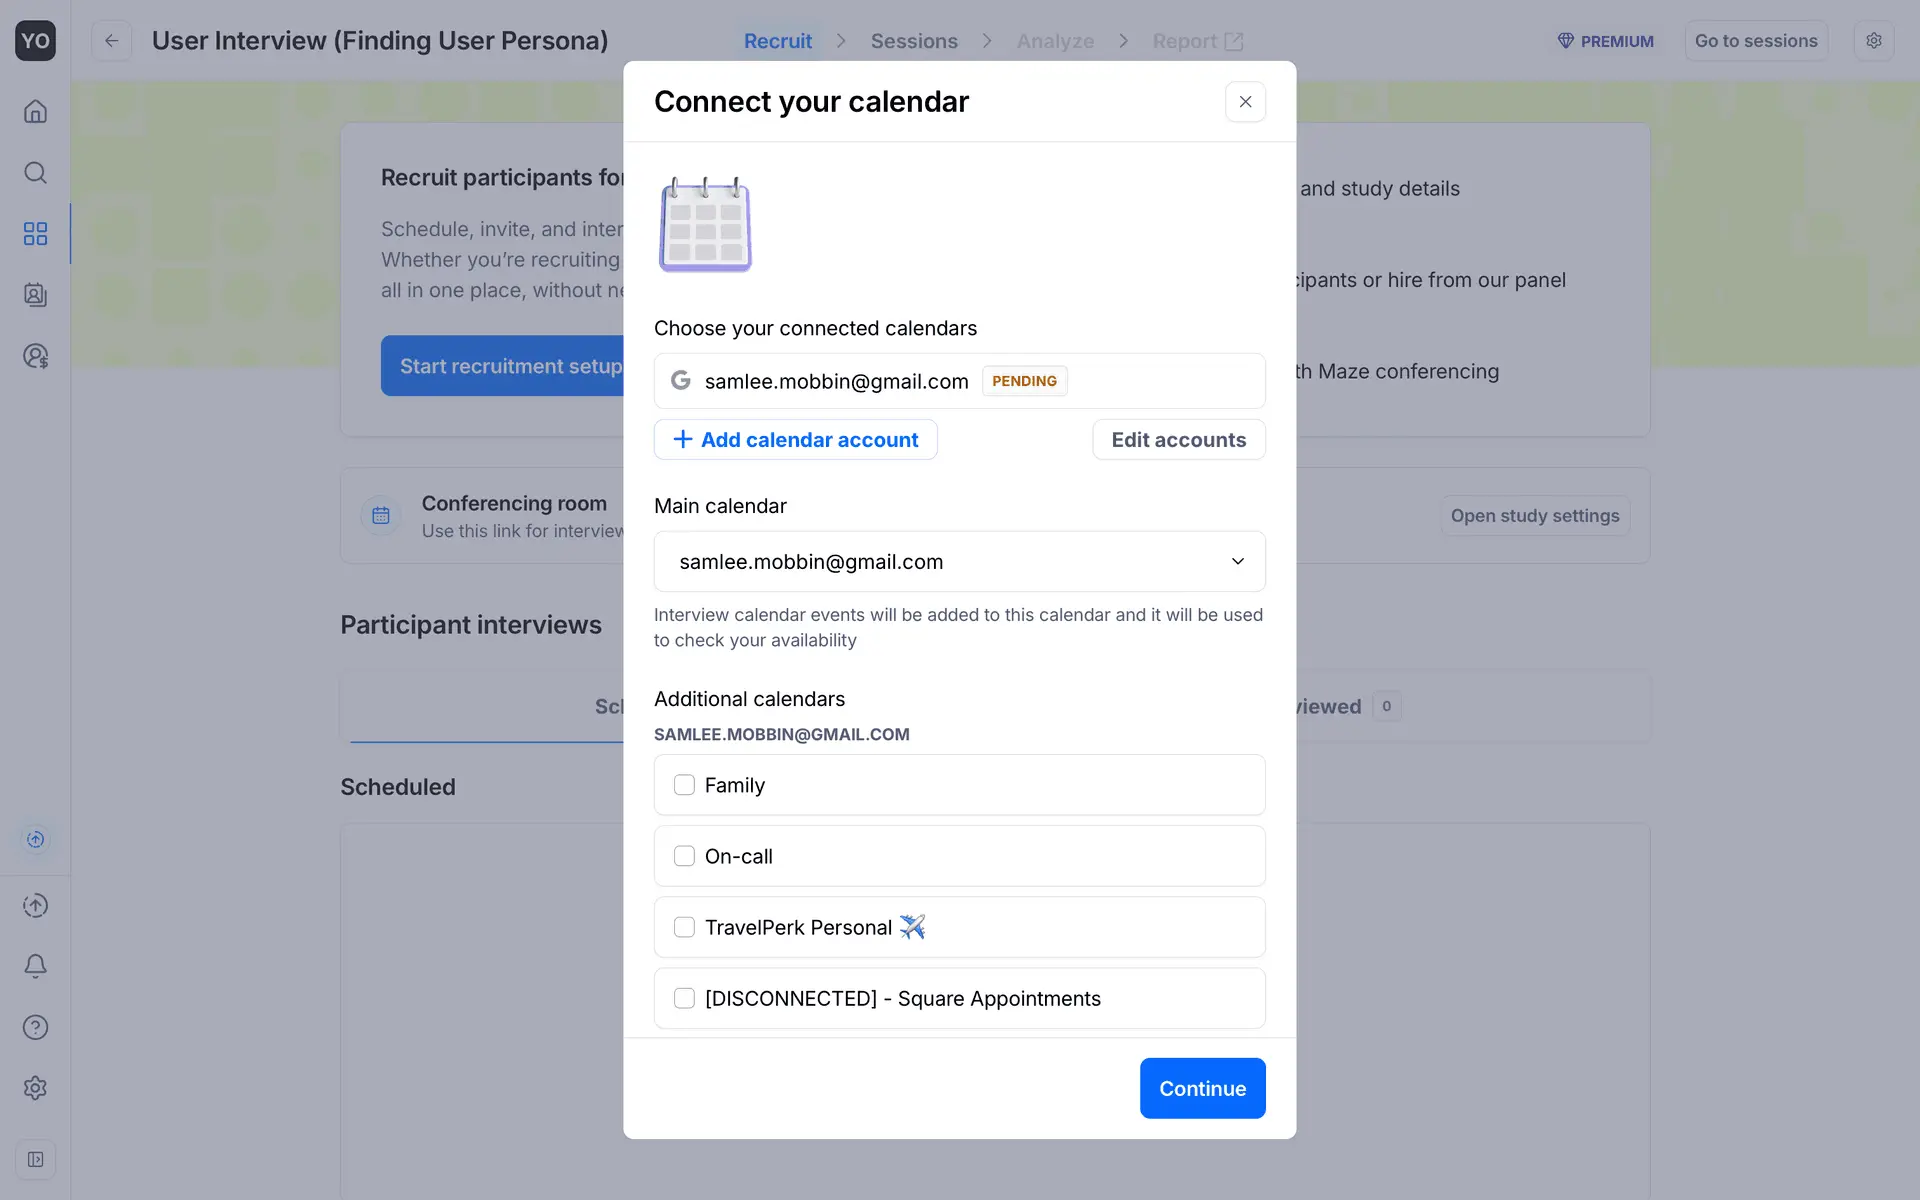Viewport: 1920px width, 1200px height.
Task: Open the contacts icon in sidebar
Action: tap(35, 295)
